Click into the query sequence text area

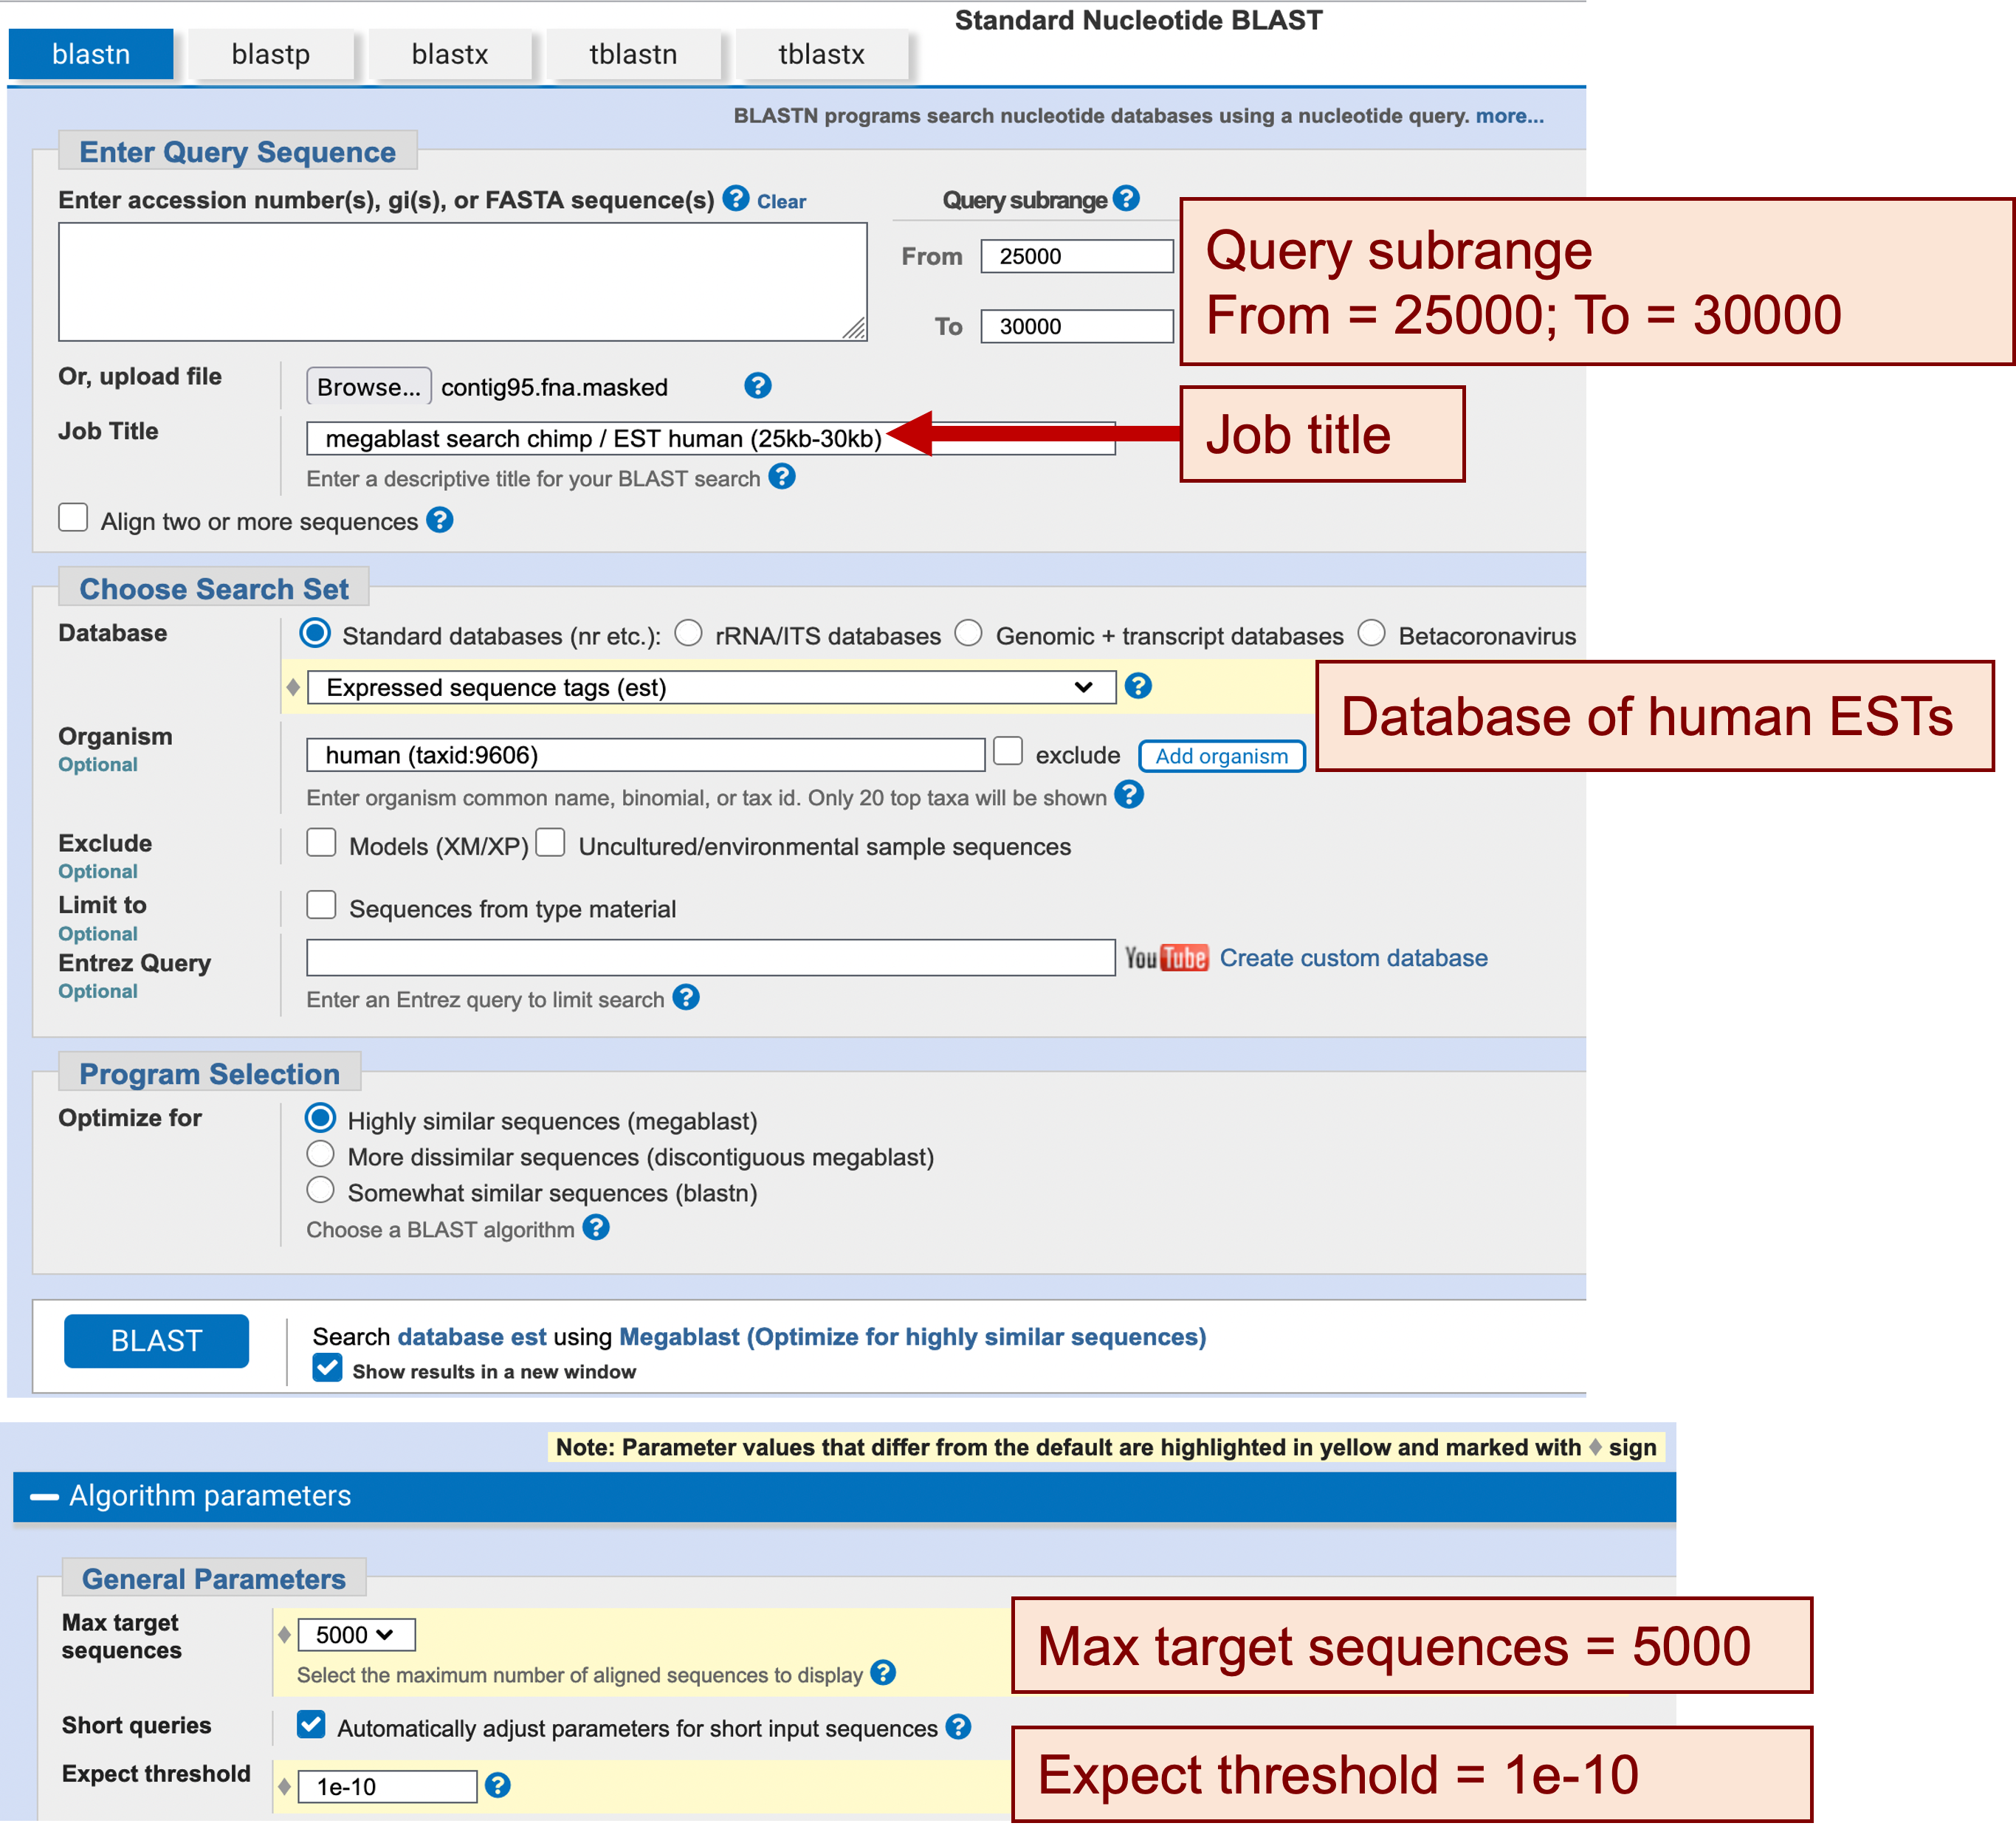click(463, 282)
